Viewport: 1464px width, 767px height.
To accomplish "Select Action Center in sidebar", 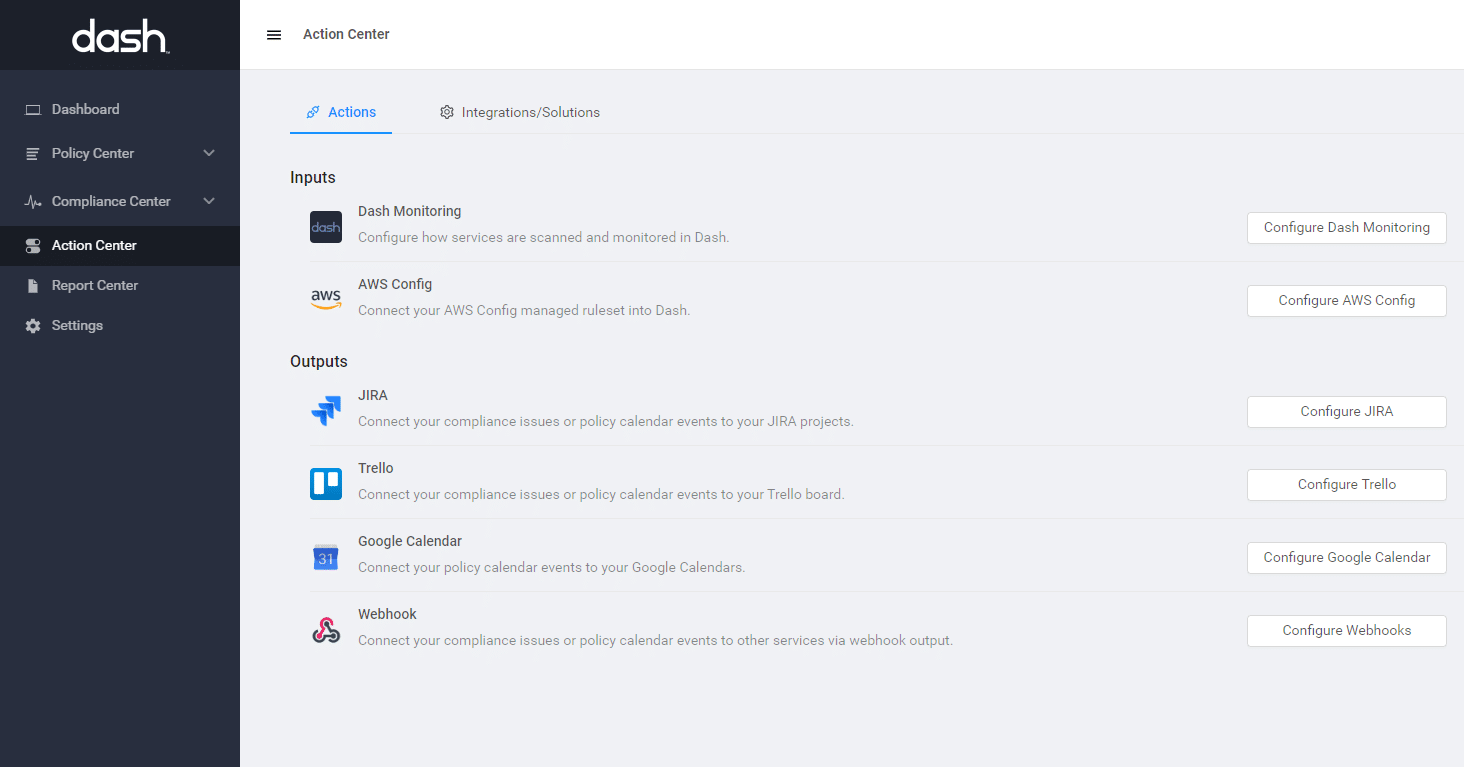I will (x=120, y=246).
